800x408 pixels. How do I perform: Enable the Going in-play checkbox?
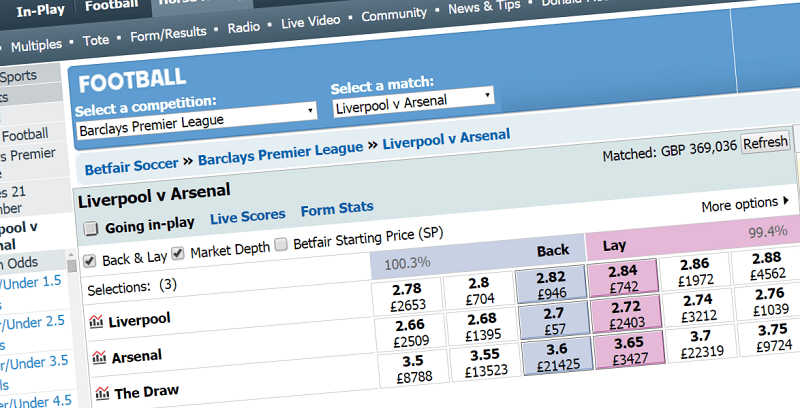91,229
